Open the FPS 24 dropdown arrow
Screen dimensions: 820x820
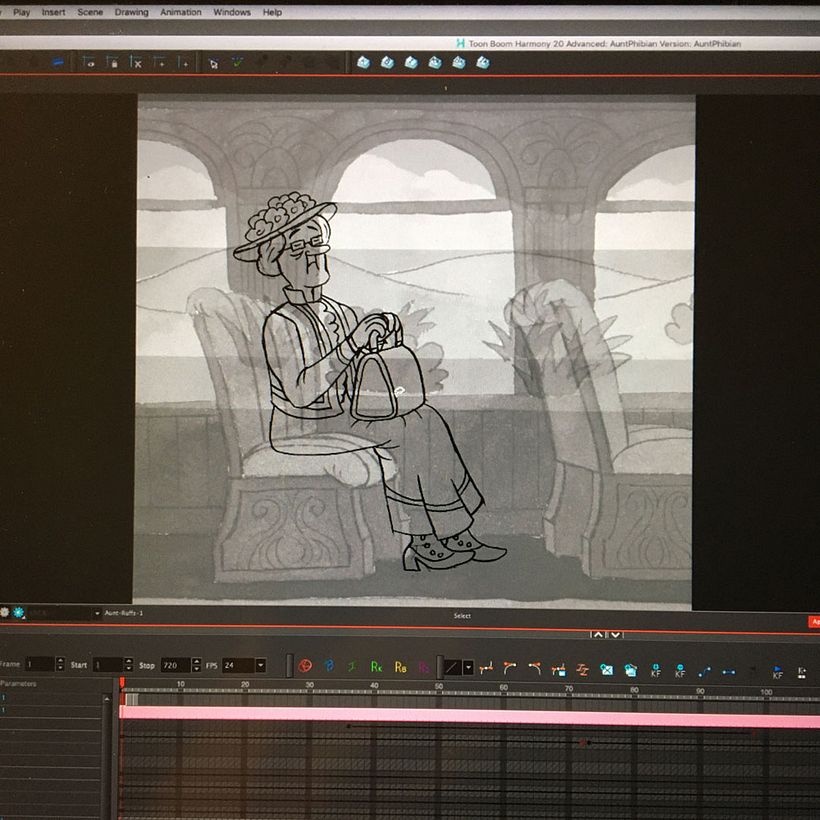pos(260,665)
